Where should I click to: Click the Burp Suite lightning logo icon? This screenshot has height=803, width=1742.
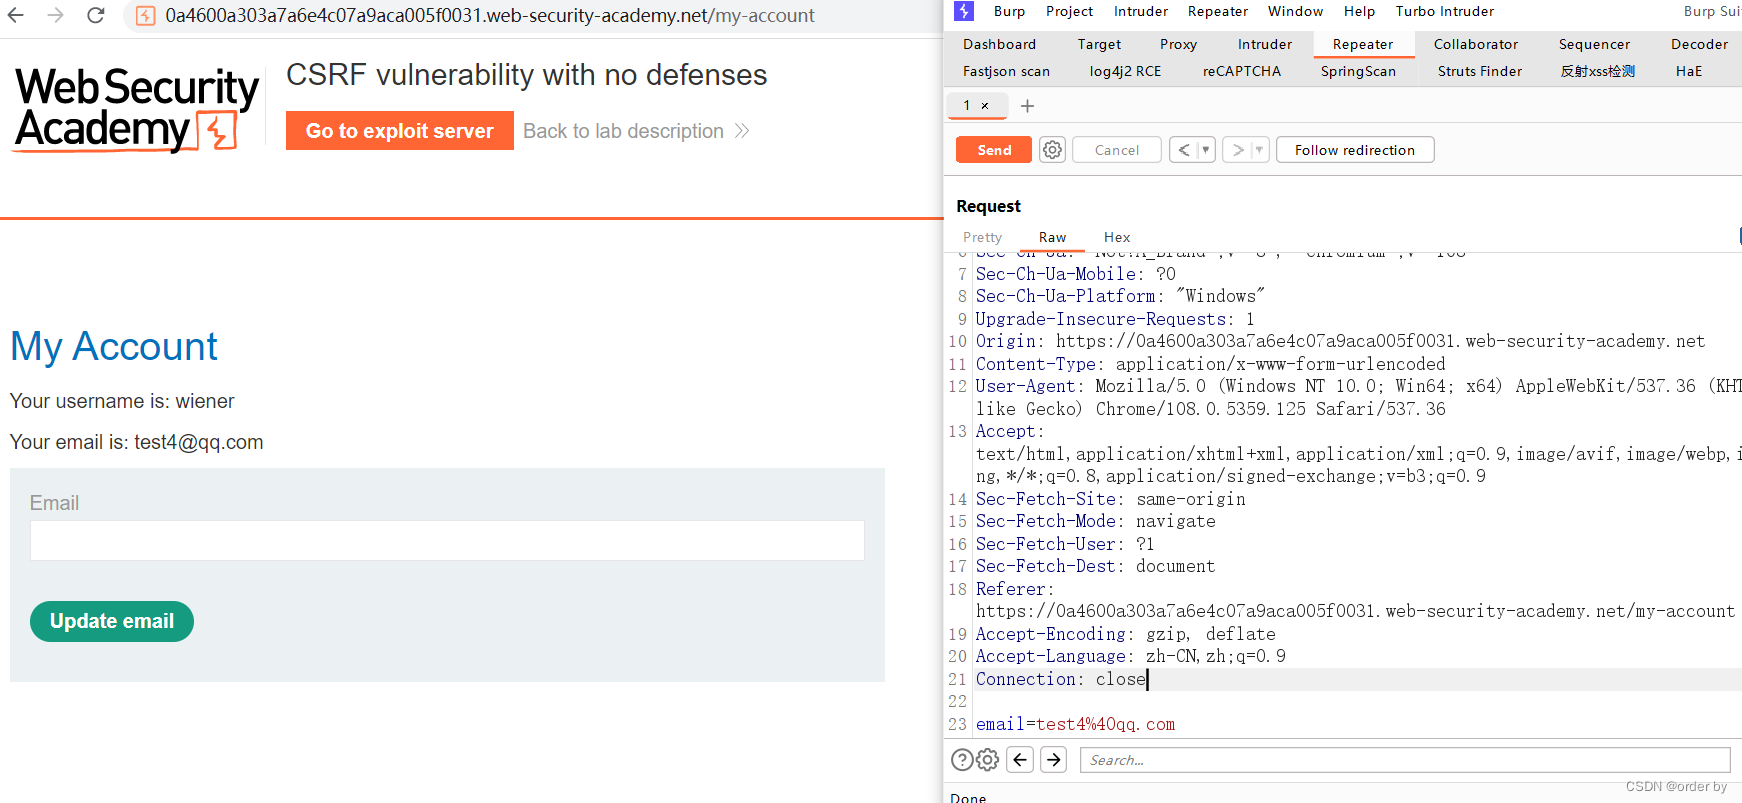pos(964,11)
